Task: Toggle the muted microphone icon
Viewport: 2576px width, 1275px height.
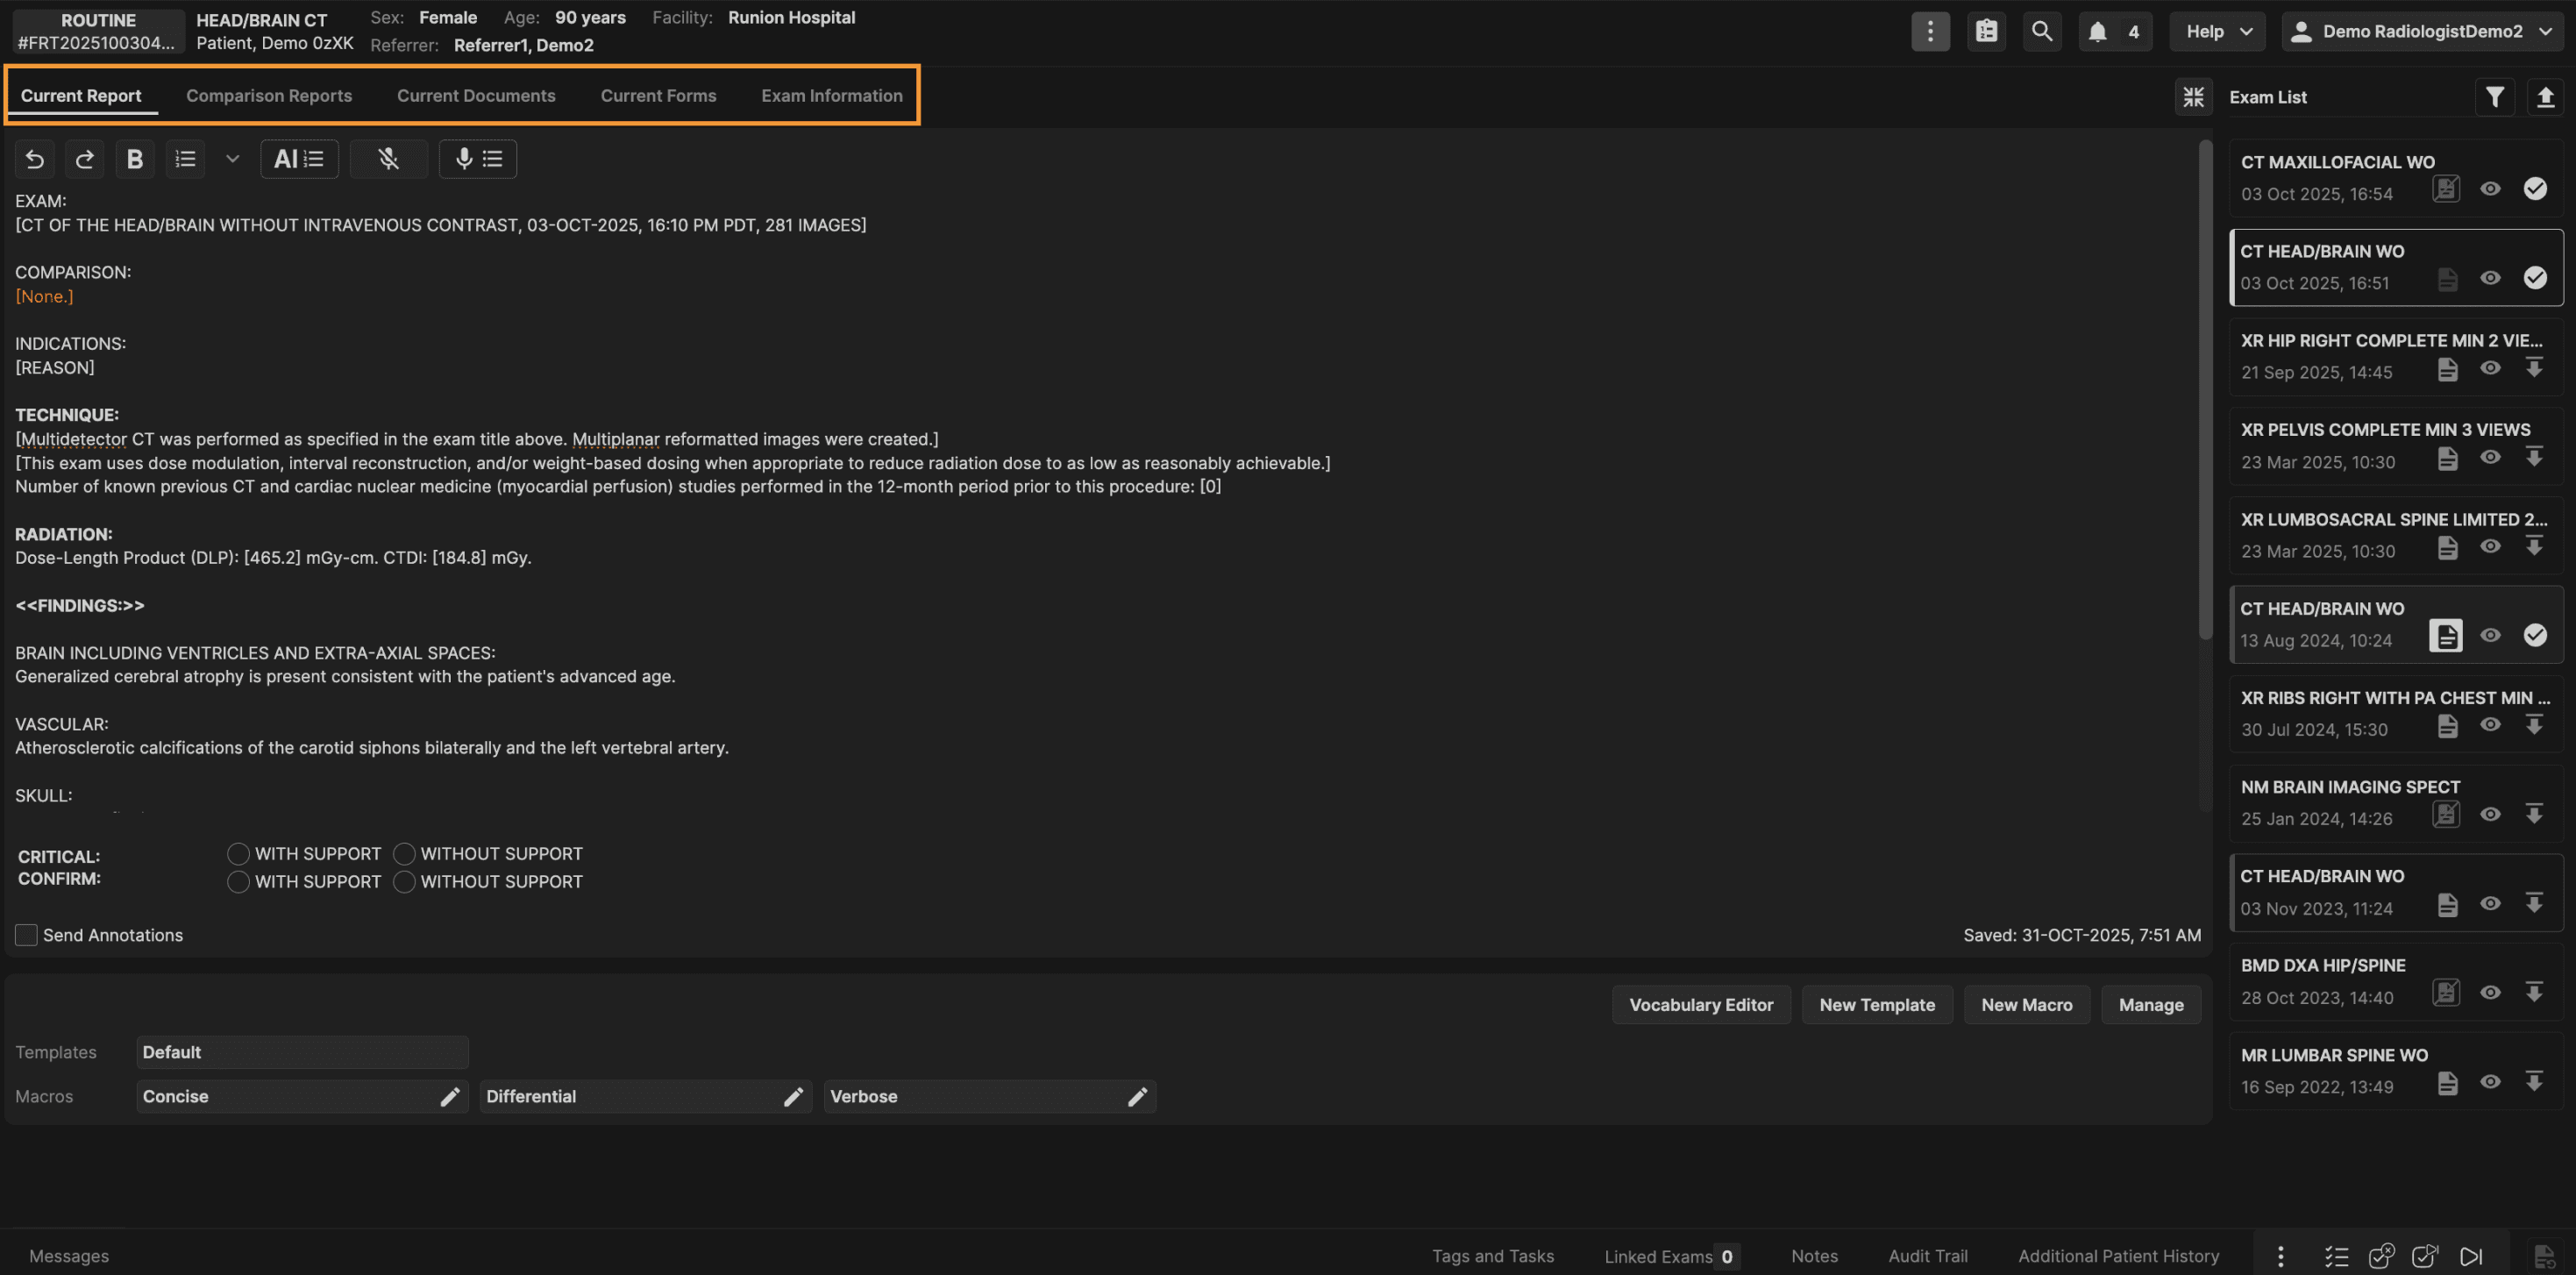Action: pyautogui.click(x=389, y=159)
